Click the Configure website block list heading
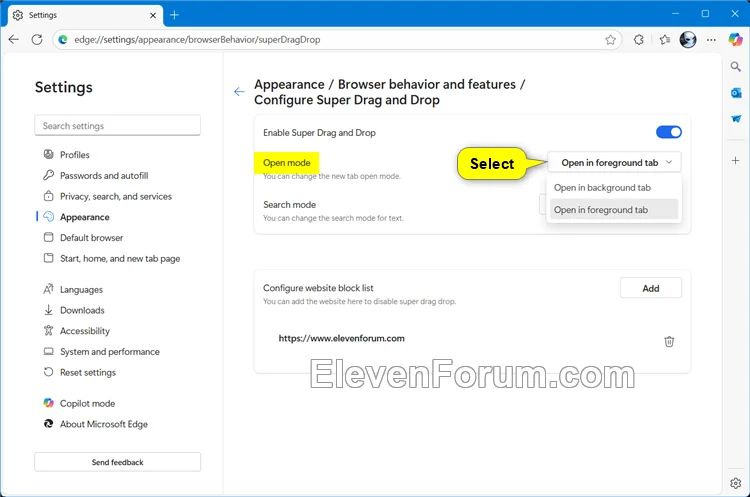The height and width of the screenshot is (497, 750). tap(318, 288)
